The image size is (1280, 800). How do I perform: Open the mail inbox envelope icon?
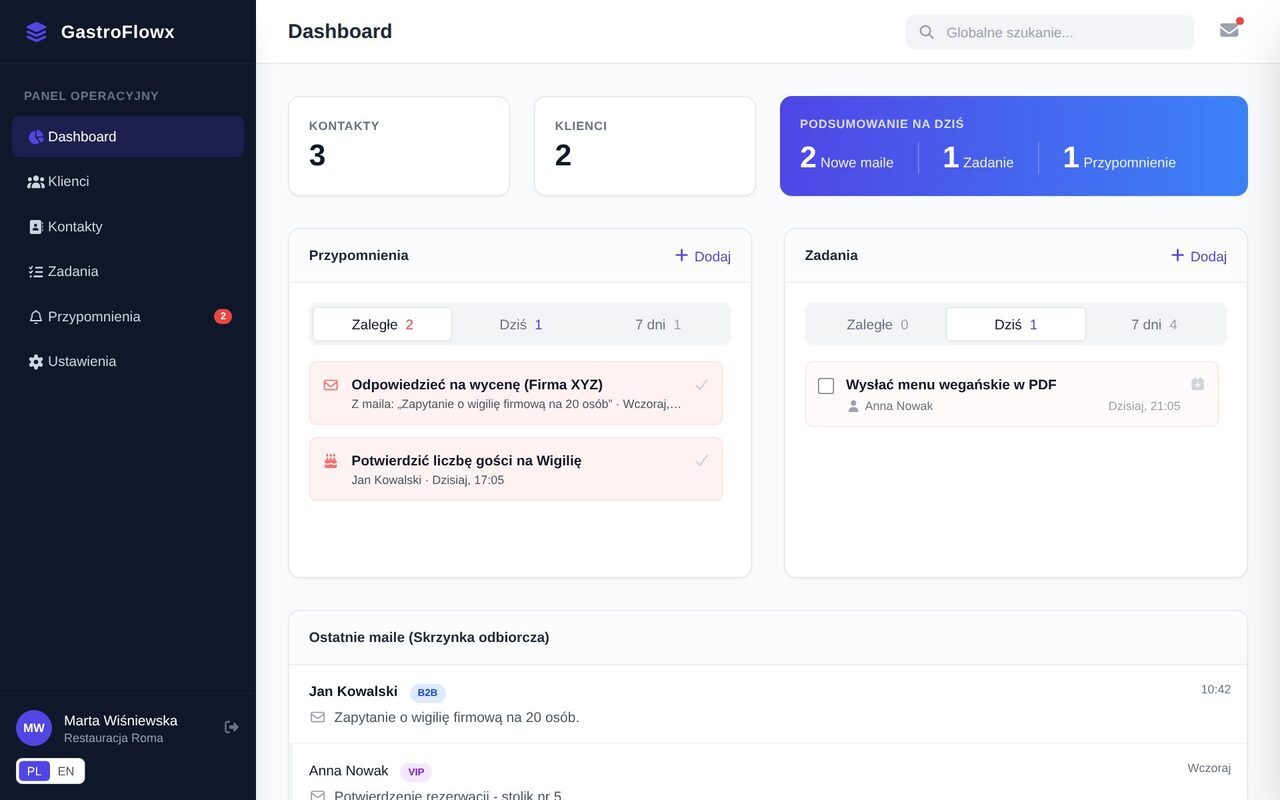(x=1229, y=30)
